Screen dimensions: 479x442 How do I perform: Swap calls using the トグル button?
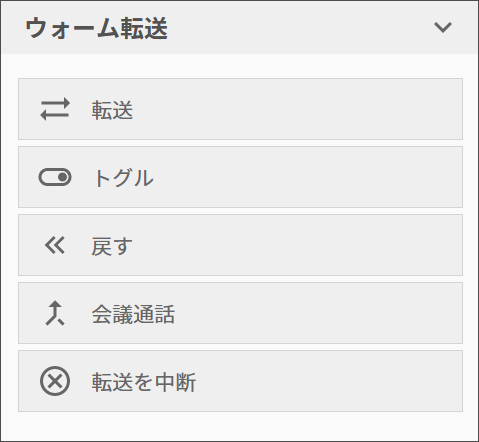pyautogui.click(x=240, y=177)
